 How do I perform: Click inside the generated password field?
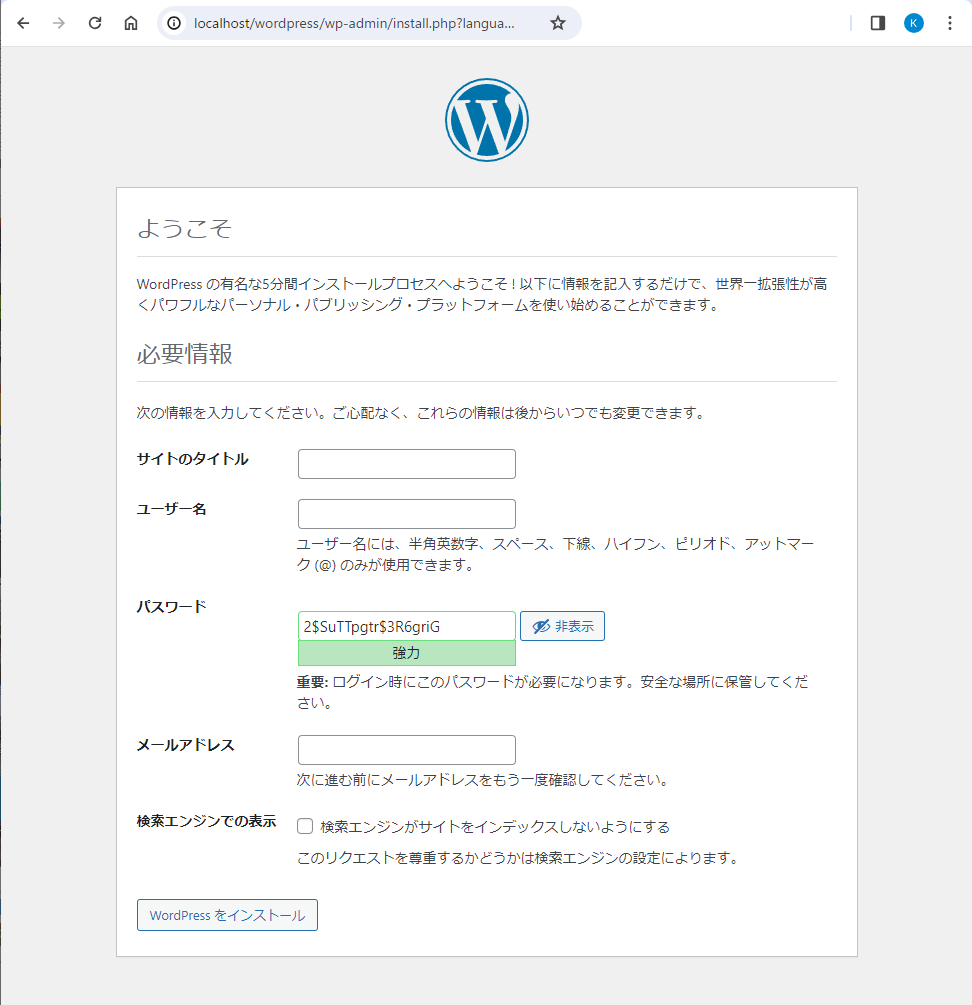406,627
